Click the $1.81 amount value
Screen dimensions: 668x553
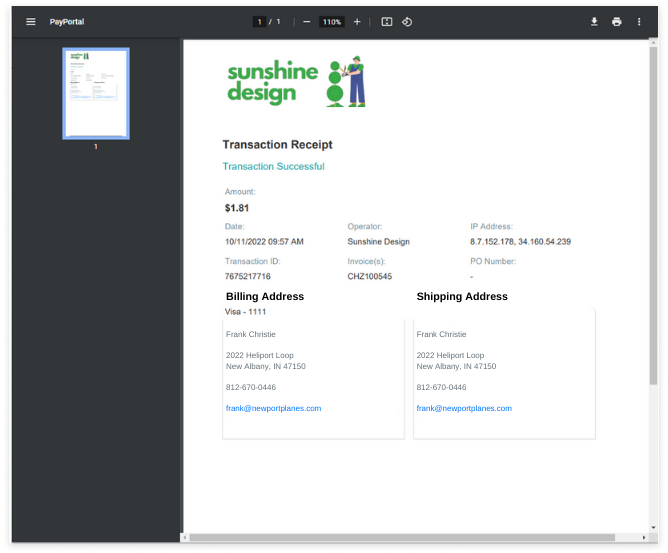237,208
